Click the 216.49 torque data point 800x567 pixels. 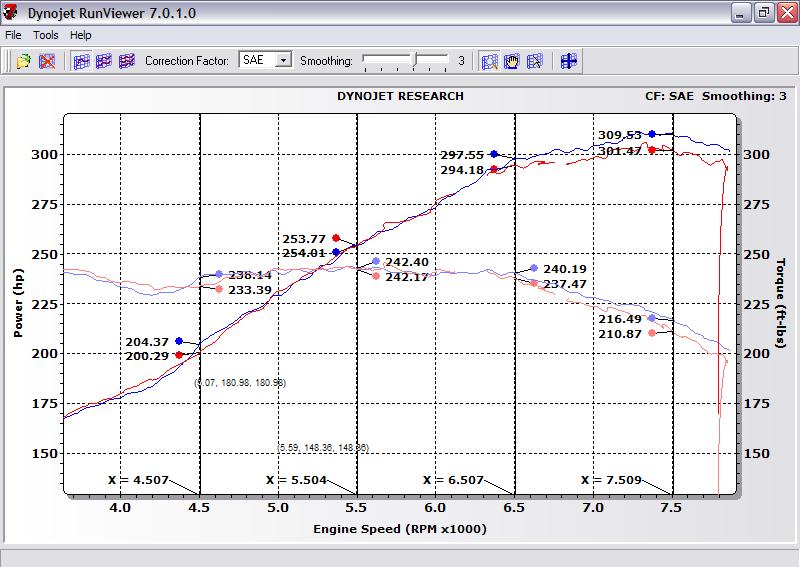click(x=652, y=318)
